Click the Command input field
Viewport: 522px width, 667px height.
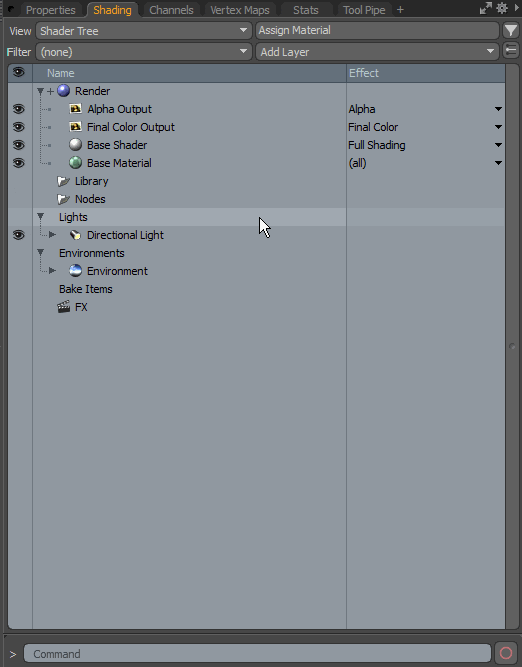257,653
